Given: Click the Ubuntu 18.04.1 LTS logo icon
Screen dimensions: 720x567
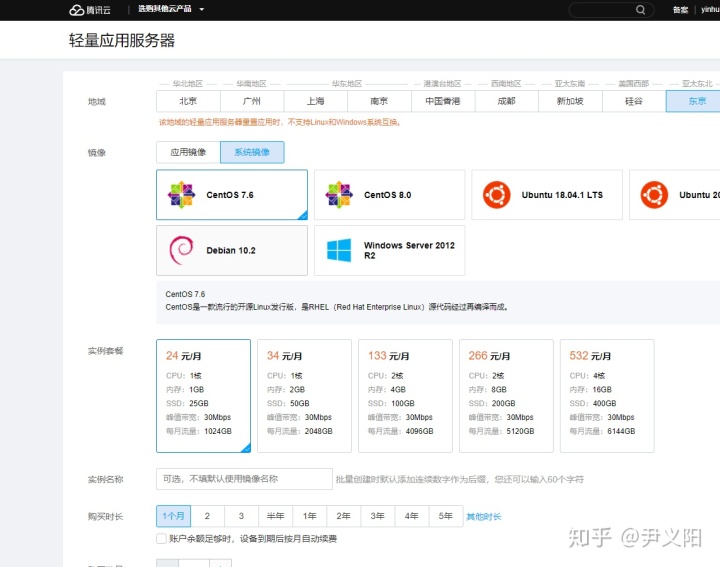Looking at the screenshot, I should pyautogui.click(x=496, y=195).
